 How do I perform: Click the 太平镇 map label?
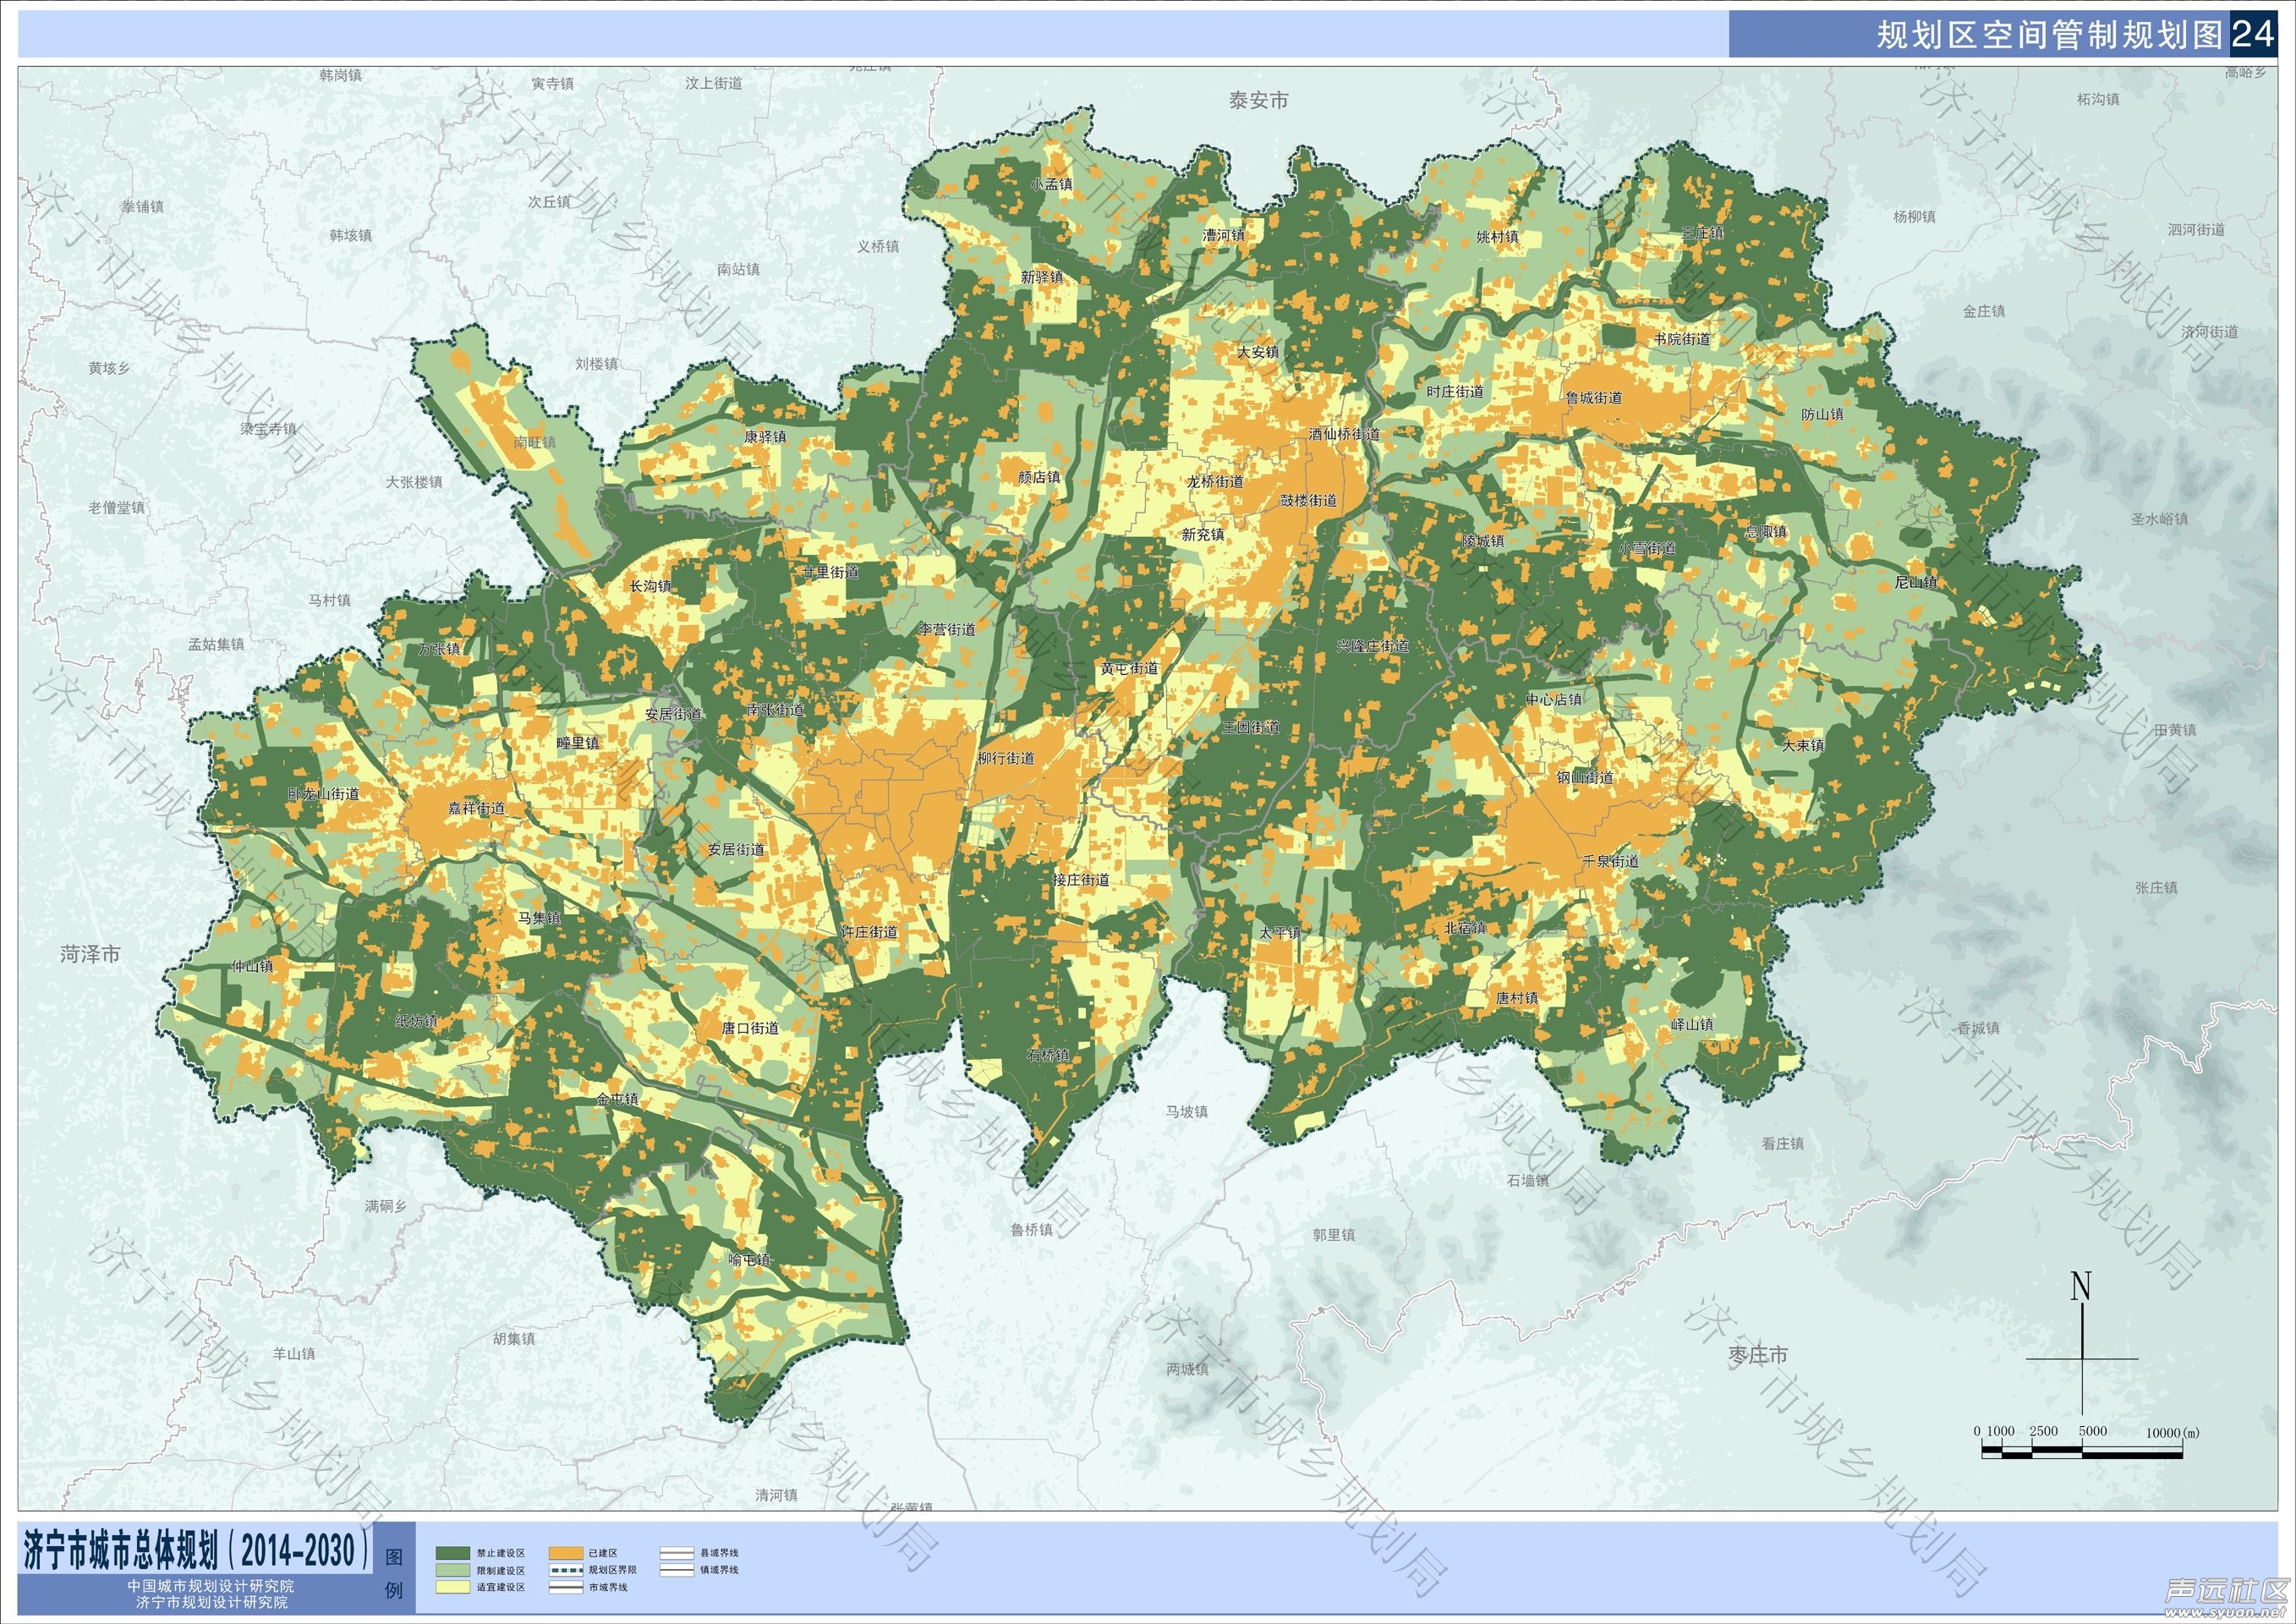(1280, 933)
